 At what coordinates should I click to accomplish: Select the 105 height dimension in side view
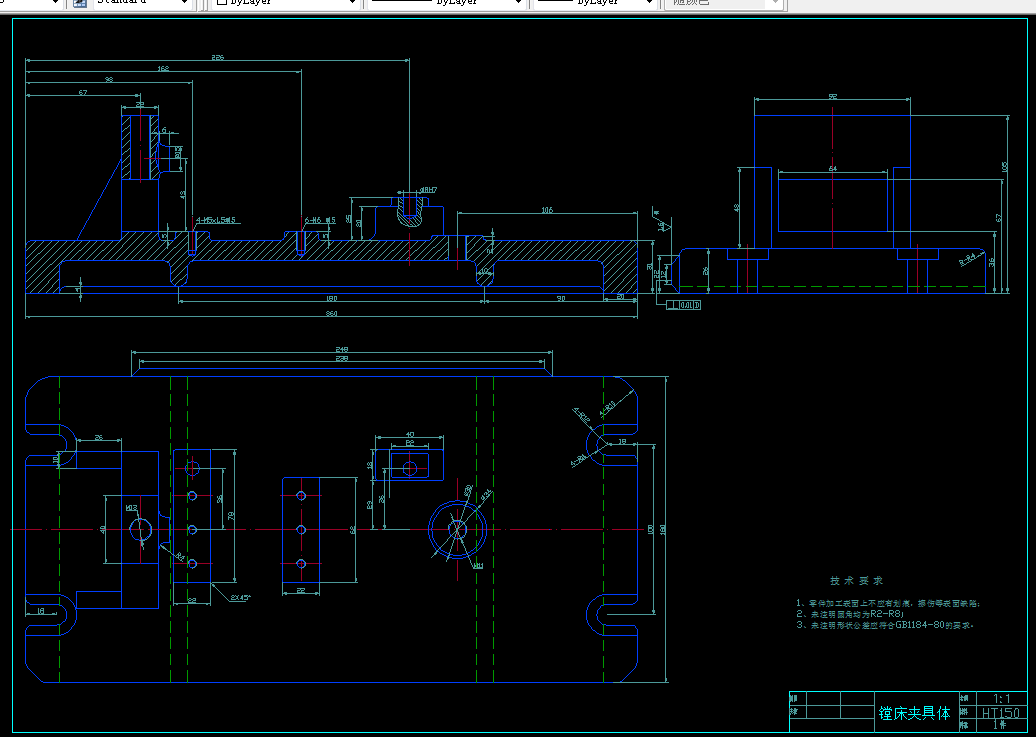click(1005, 167)
